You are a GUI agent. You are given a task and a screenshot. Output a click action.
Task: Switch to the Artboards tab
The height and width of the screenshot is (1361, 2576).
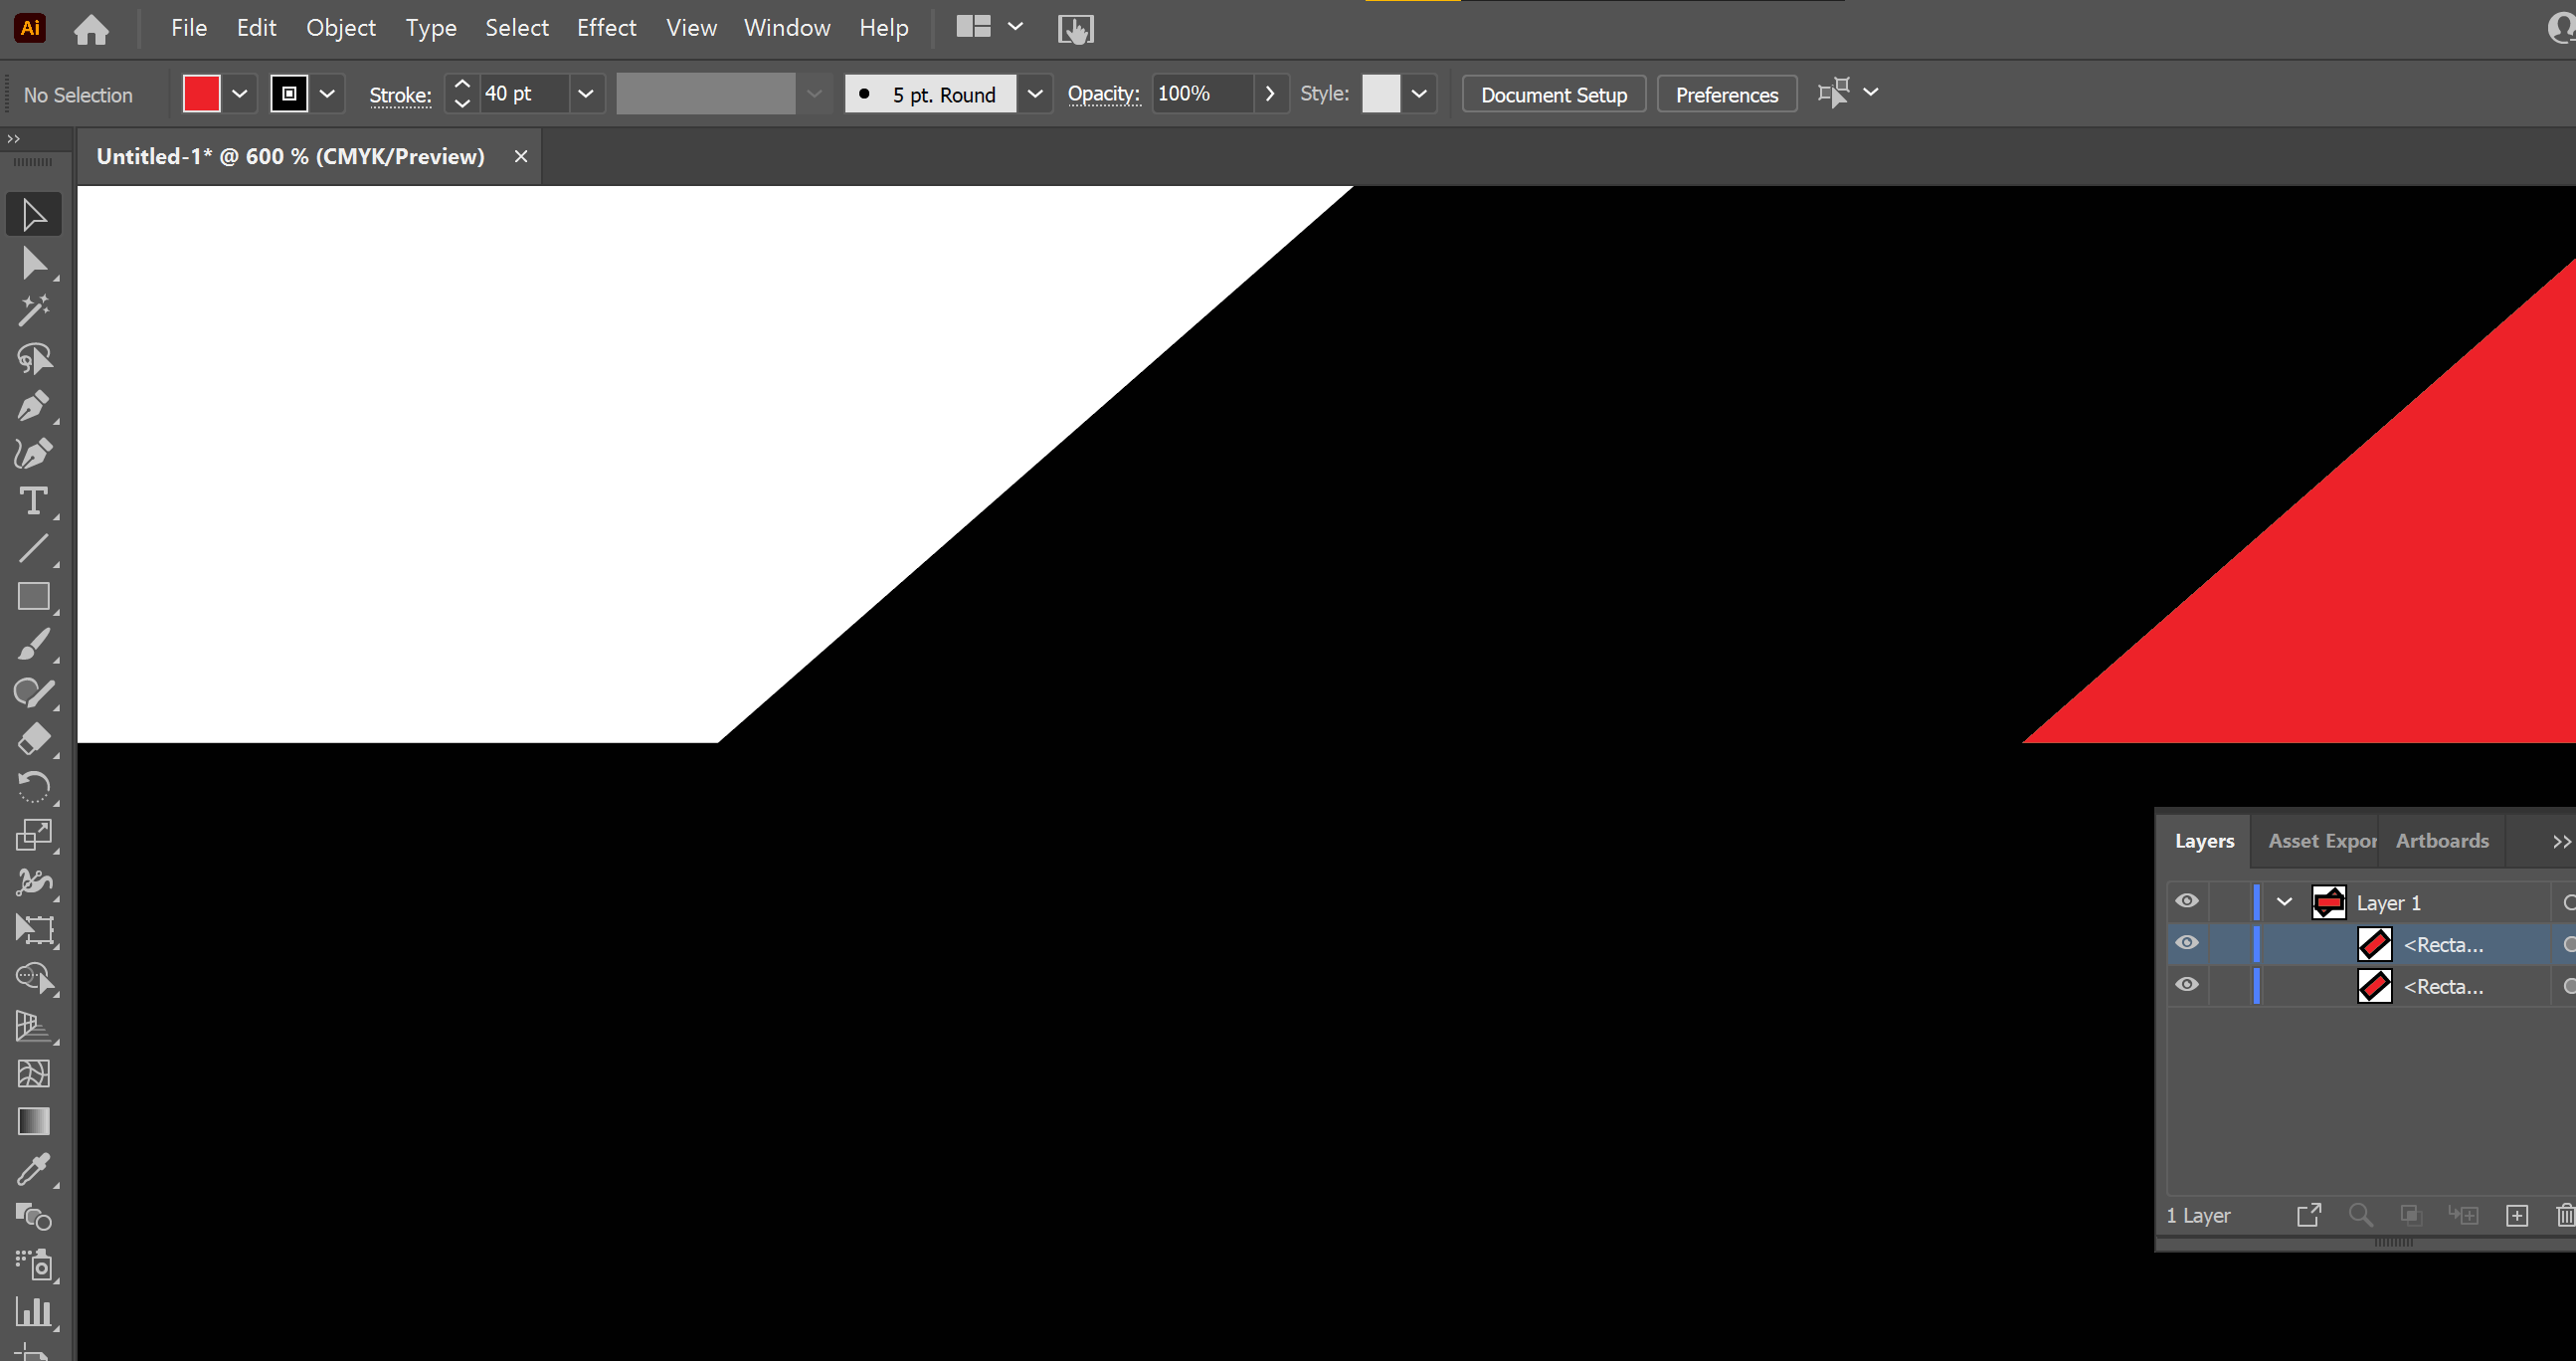click(2442, 841)
